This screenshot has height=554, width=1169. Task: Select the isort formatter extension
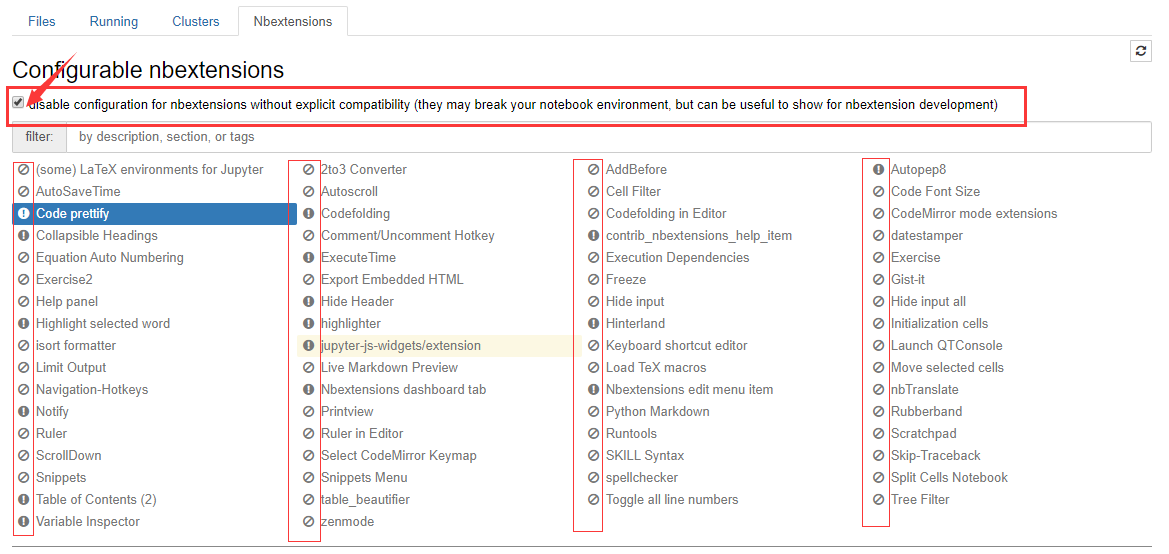(x=76, y=346)
